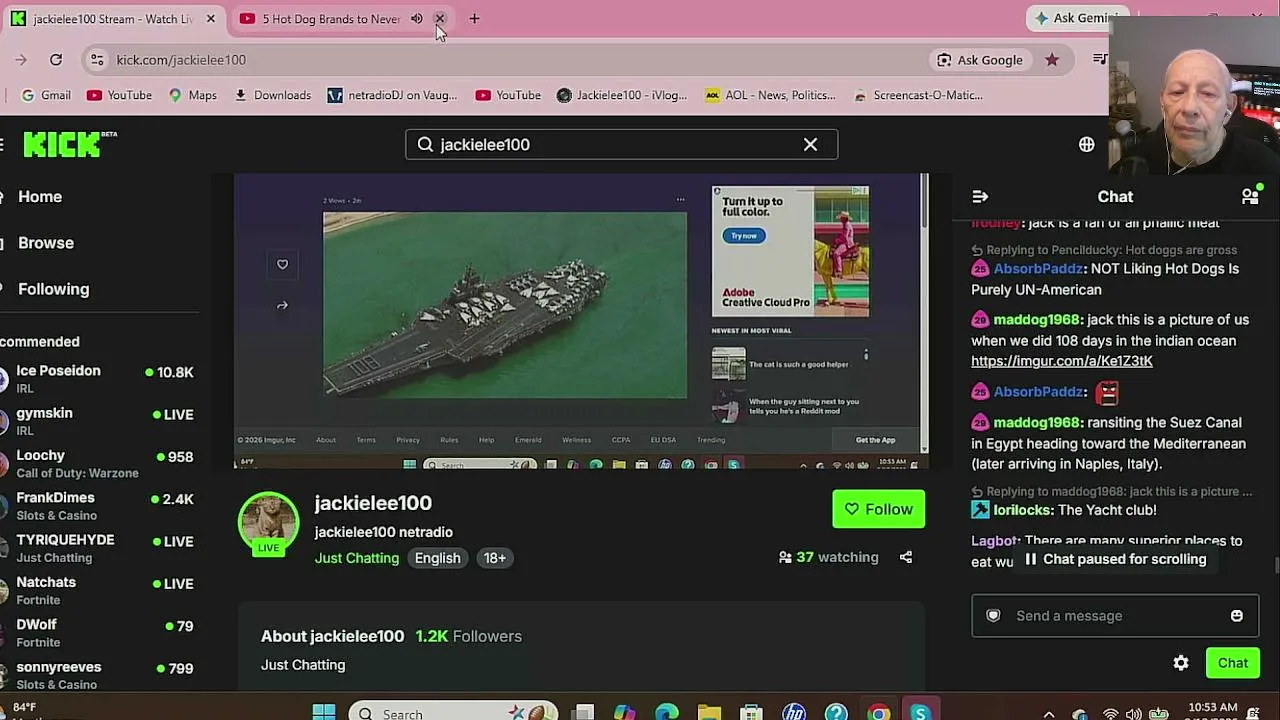1280x720 pixels.
Task: Send message with the green Chat button
Action: tap(1233, 663)
